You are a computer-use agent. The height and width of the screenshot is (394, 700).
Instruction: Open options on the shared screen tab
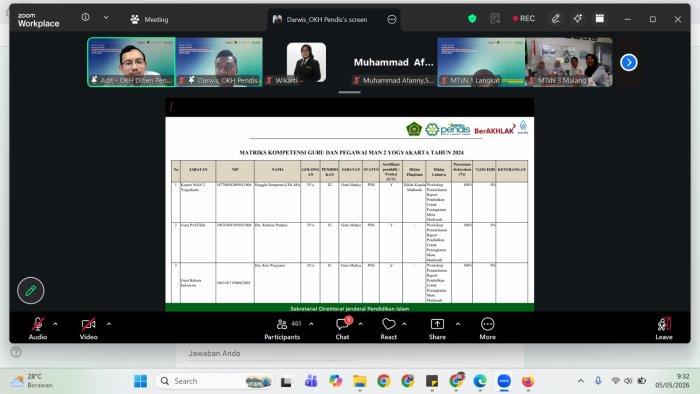tap(392, 19)
